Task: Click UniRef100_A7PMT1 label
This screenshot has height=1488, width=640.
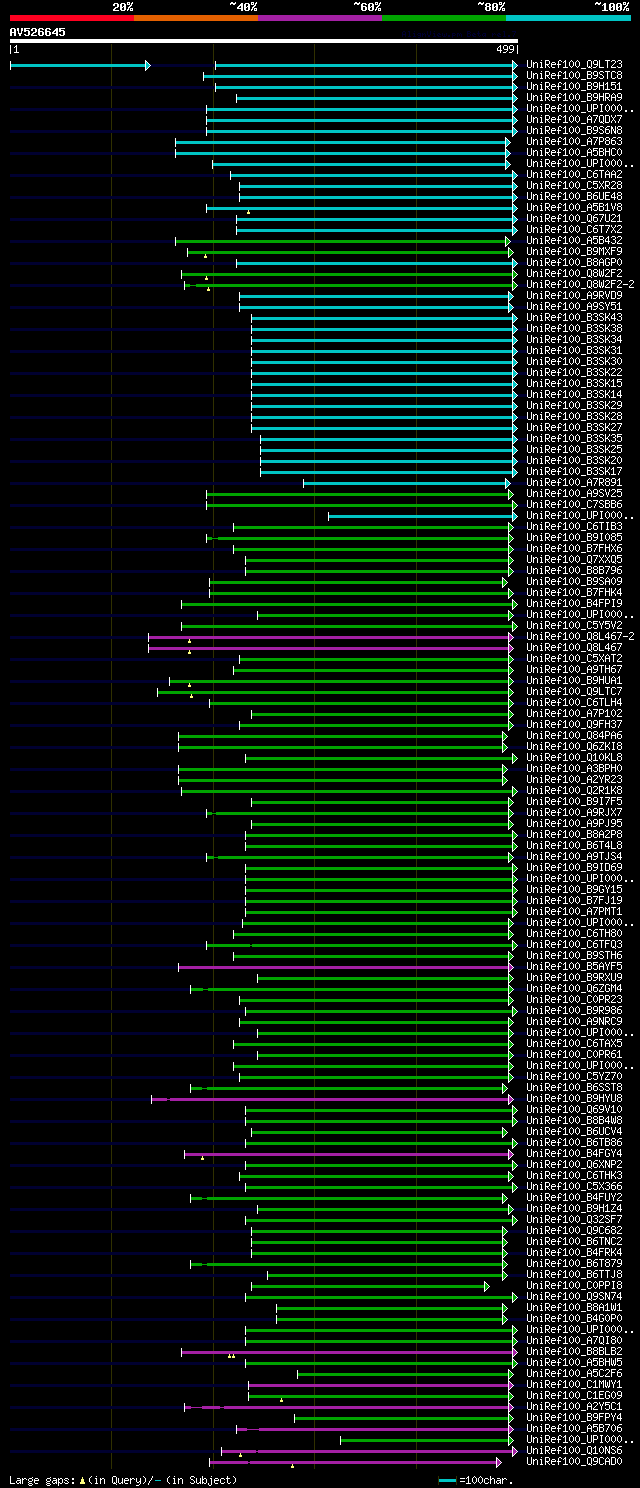Action: pyautogui.click(x=574, y=912)
